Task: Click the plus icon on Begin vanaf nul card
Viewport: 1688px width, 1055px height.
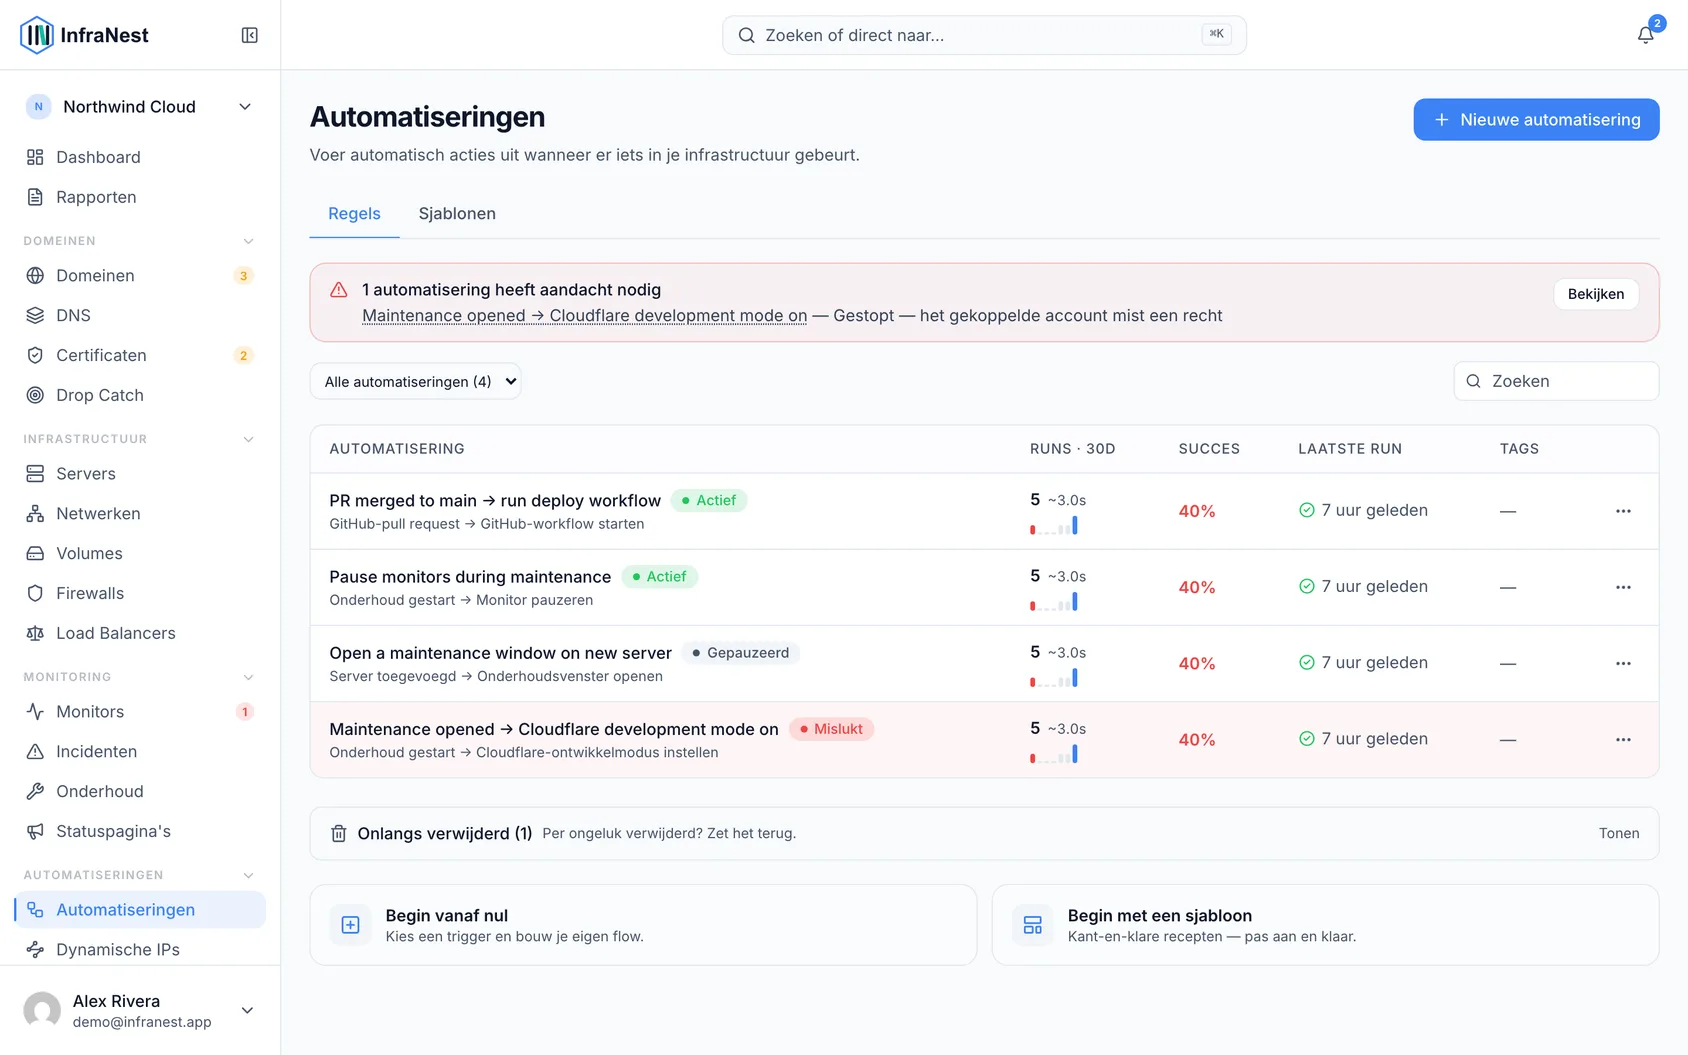Action: (351, 925)
